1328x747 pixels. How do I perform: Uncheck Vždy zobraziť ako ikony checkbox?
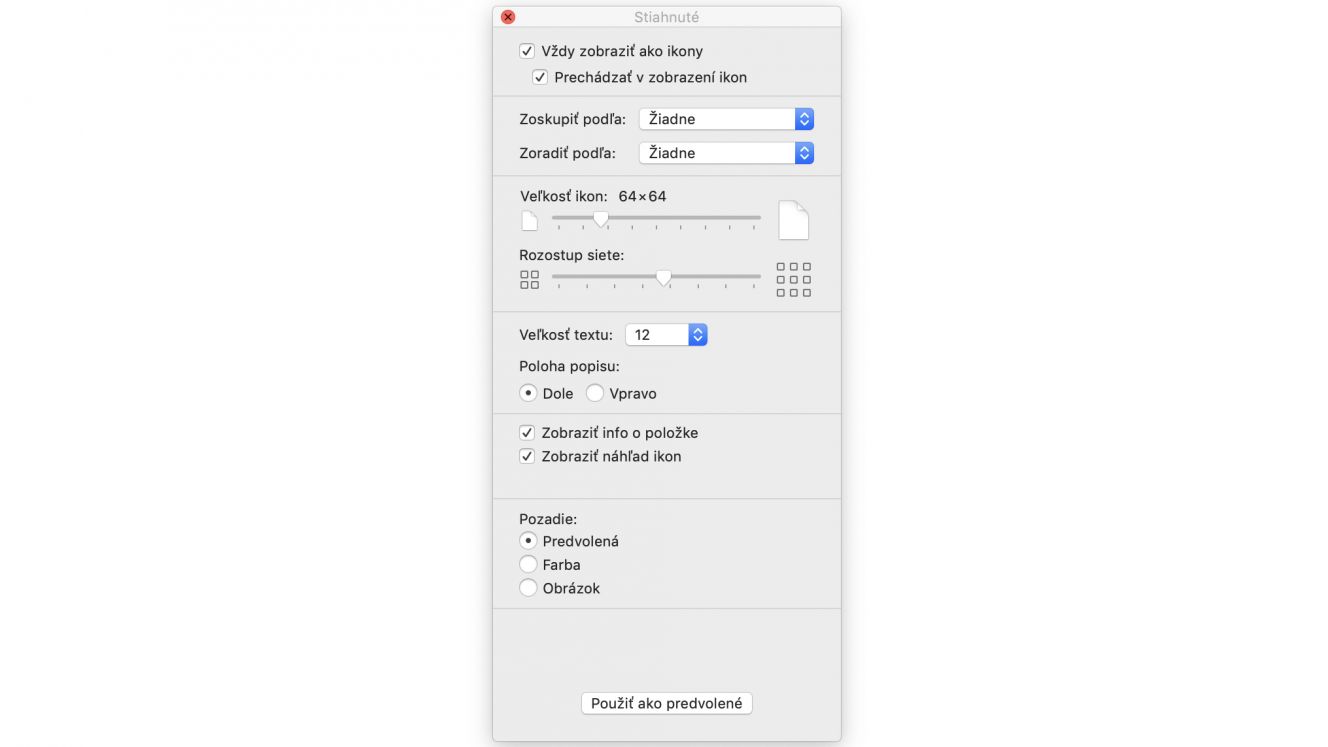coord(527,51)
